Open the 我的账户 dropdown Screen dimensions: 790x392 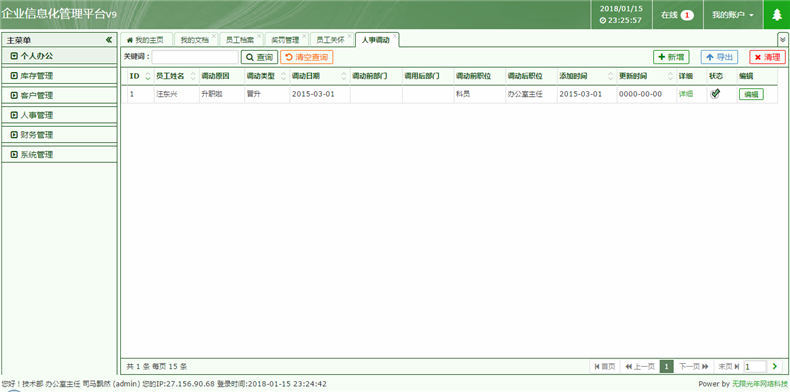tap(733, 15)
